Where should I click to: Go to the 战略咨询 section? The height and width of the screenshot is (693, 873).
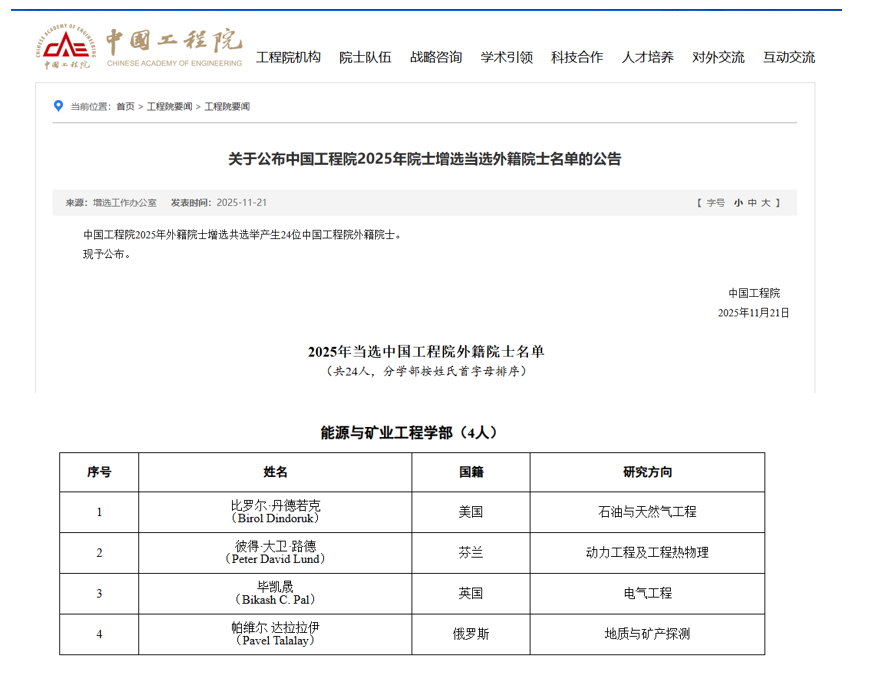436,57
